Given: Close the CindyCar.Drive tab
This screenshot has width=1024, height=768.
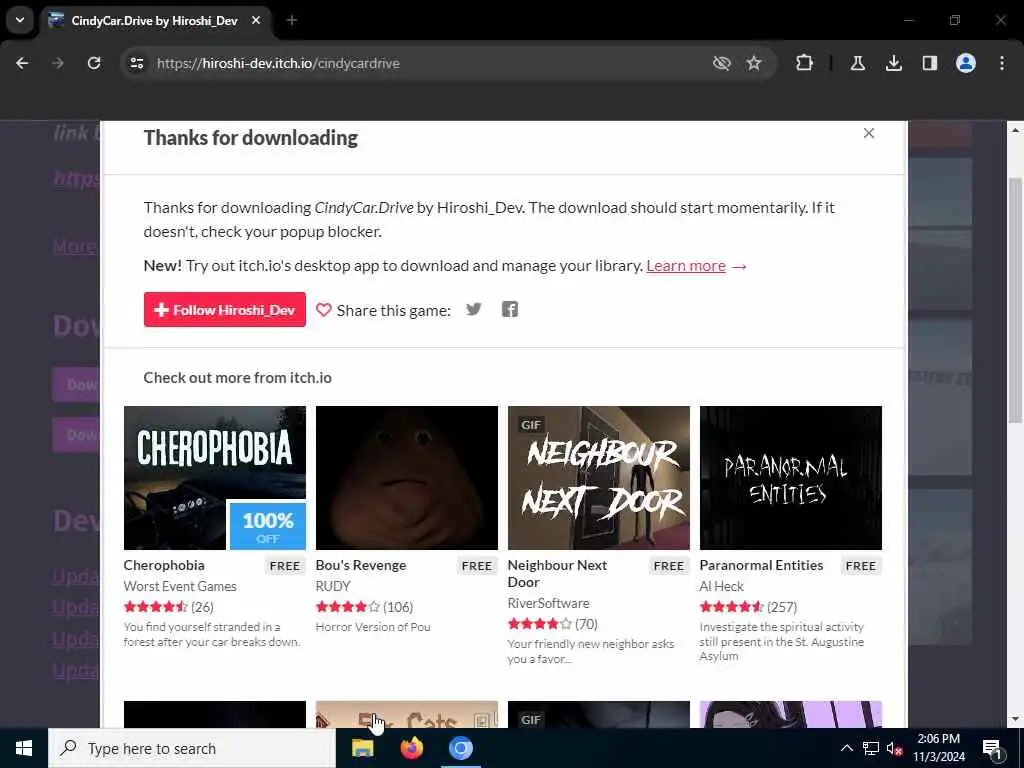Looking at the screenshot, I should (256, 21).
